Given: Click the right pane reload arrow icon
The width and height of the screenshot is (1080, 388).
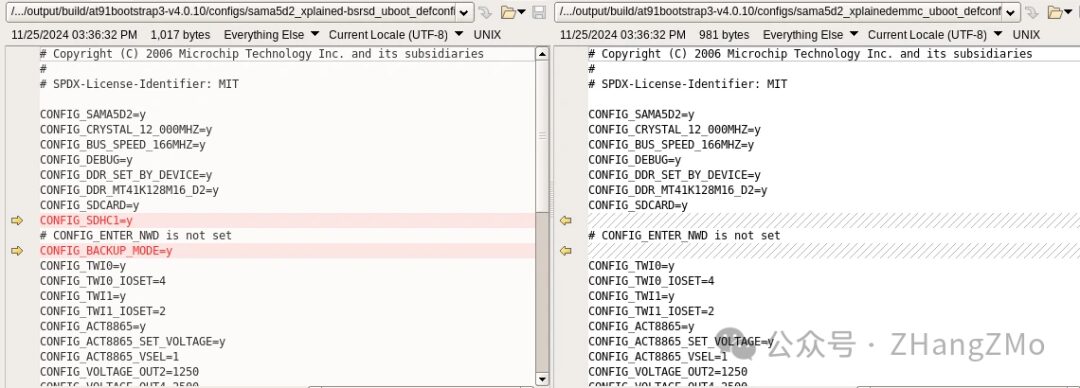Looking at the screenshot, I should (x=1032, y=12).
